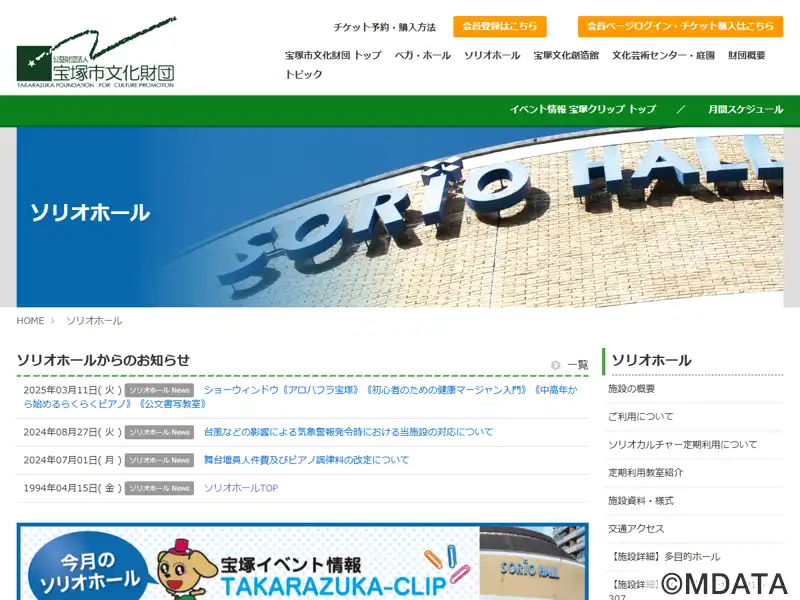Select 宝塚文化創造館 in the top menu
The height and width of the screenshot is (600, 800).
[566, 55]
